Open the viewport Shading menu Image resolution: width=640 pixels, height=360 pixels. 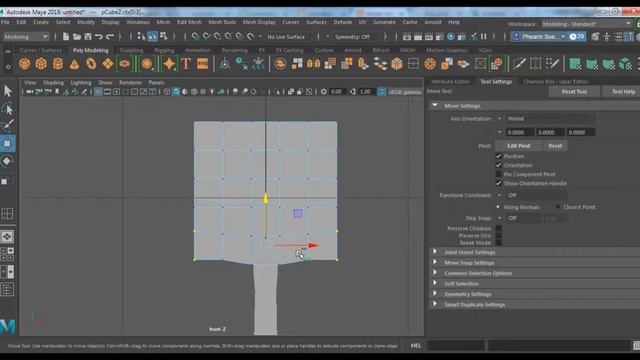(x=53, y=82)
